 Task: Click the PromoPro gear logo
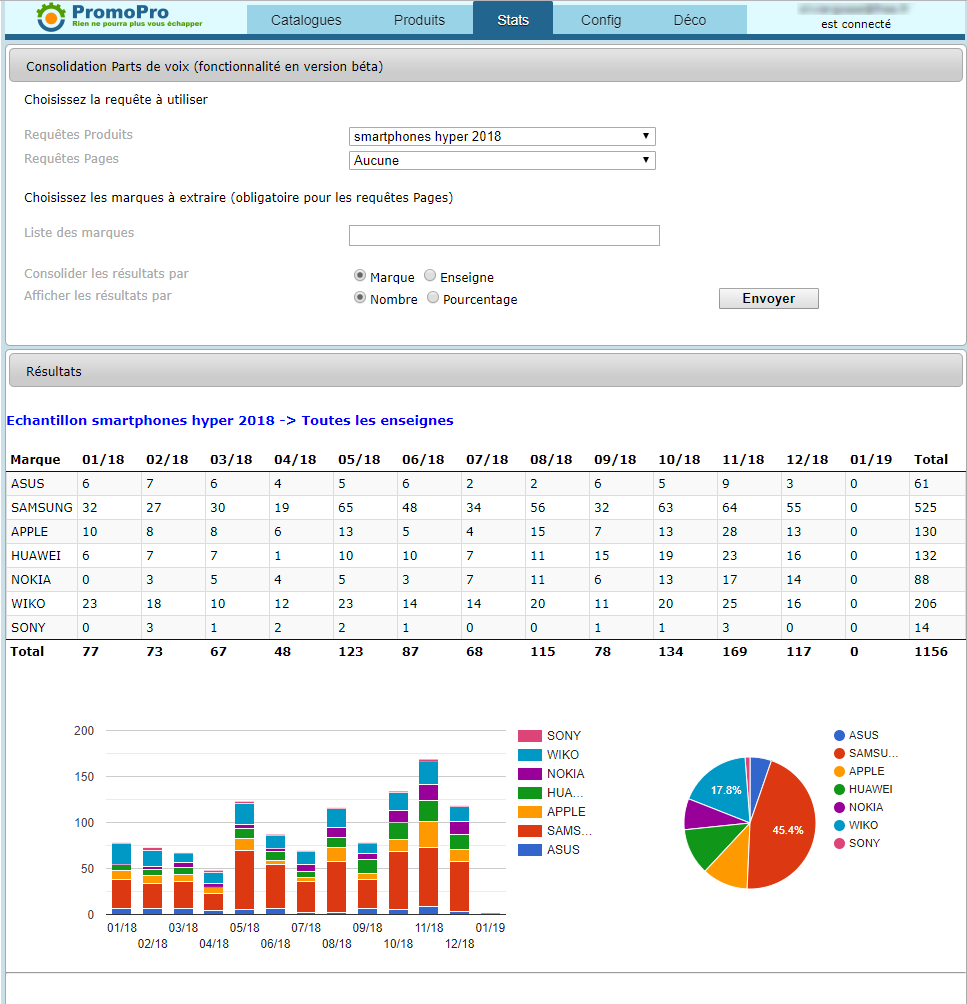pos(52,17)
